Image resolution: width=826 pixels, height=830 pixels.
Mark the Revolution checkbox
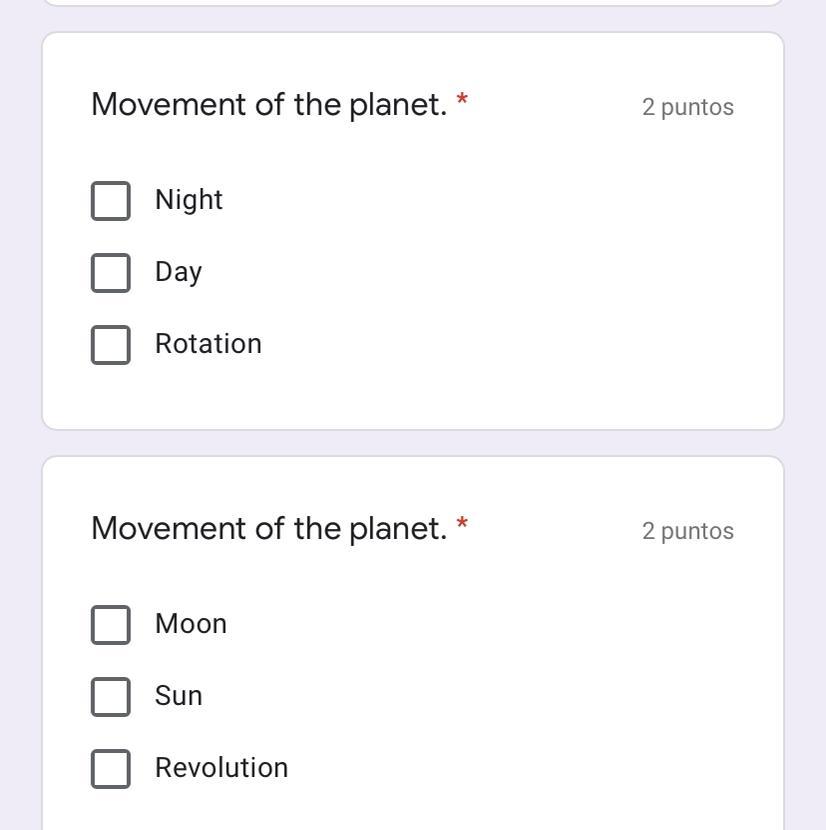(110, 768)
